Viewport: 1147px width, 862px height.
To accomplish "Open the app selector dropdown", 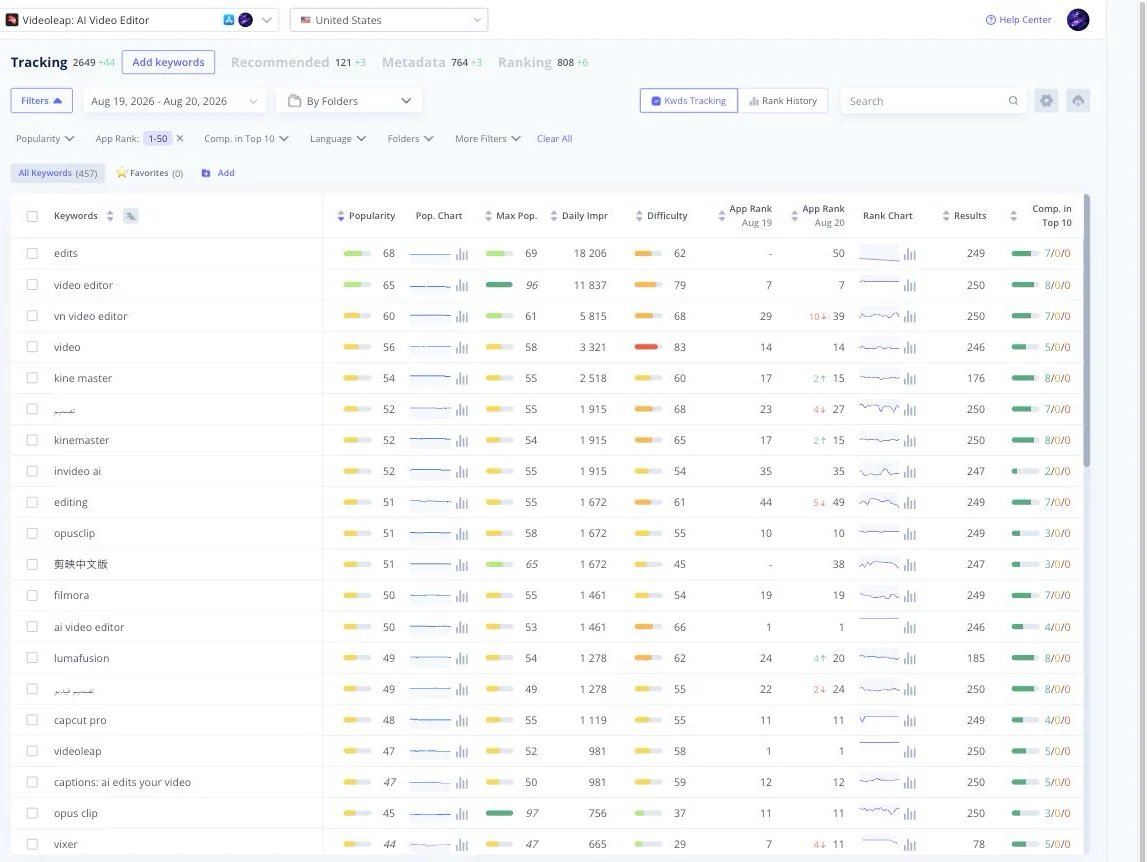I will click(x=139, y=20).
